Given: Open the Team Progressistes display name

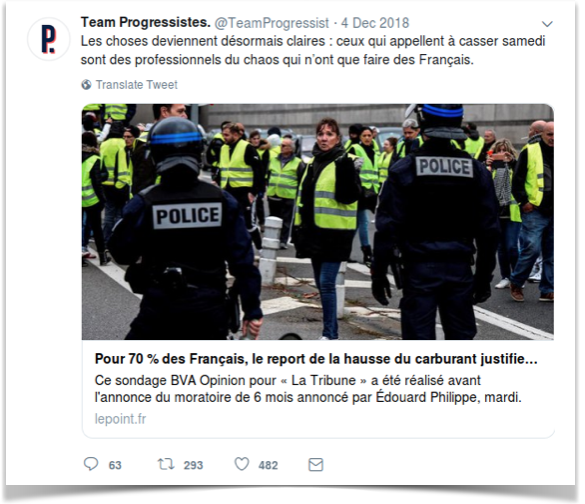Looking at the screenshot, I should tap(146, 22).
